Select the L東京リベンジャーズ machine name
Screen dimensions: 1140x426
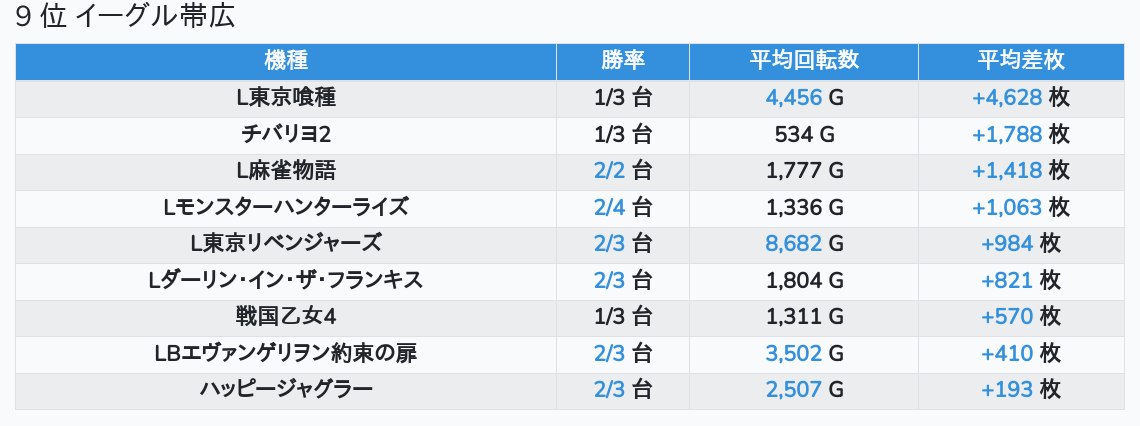click(x=286, y=244)
